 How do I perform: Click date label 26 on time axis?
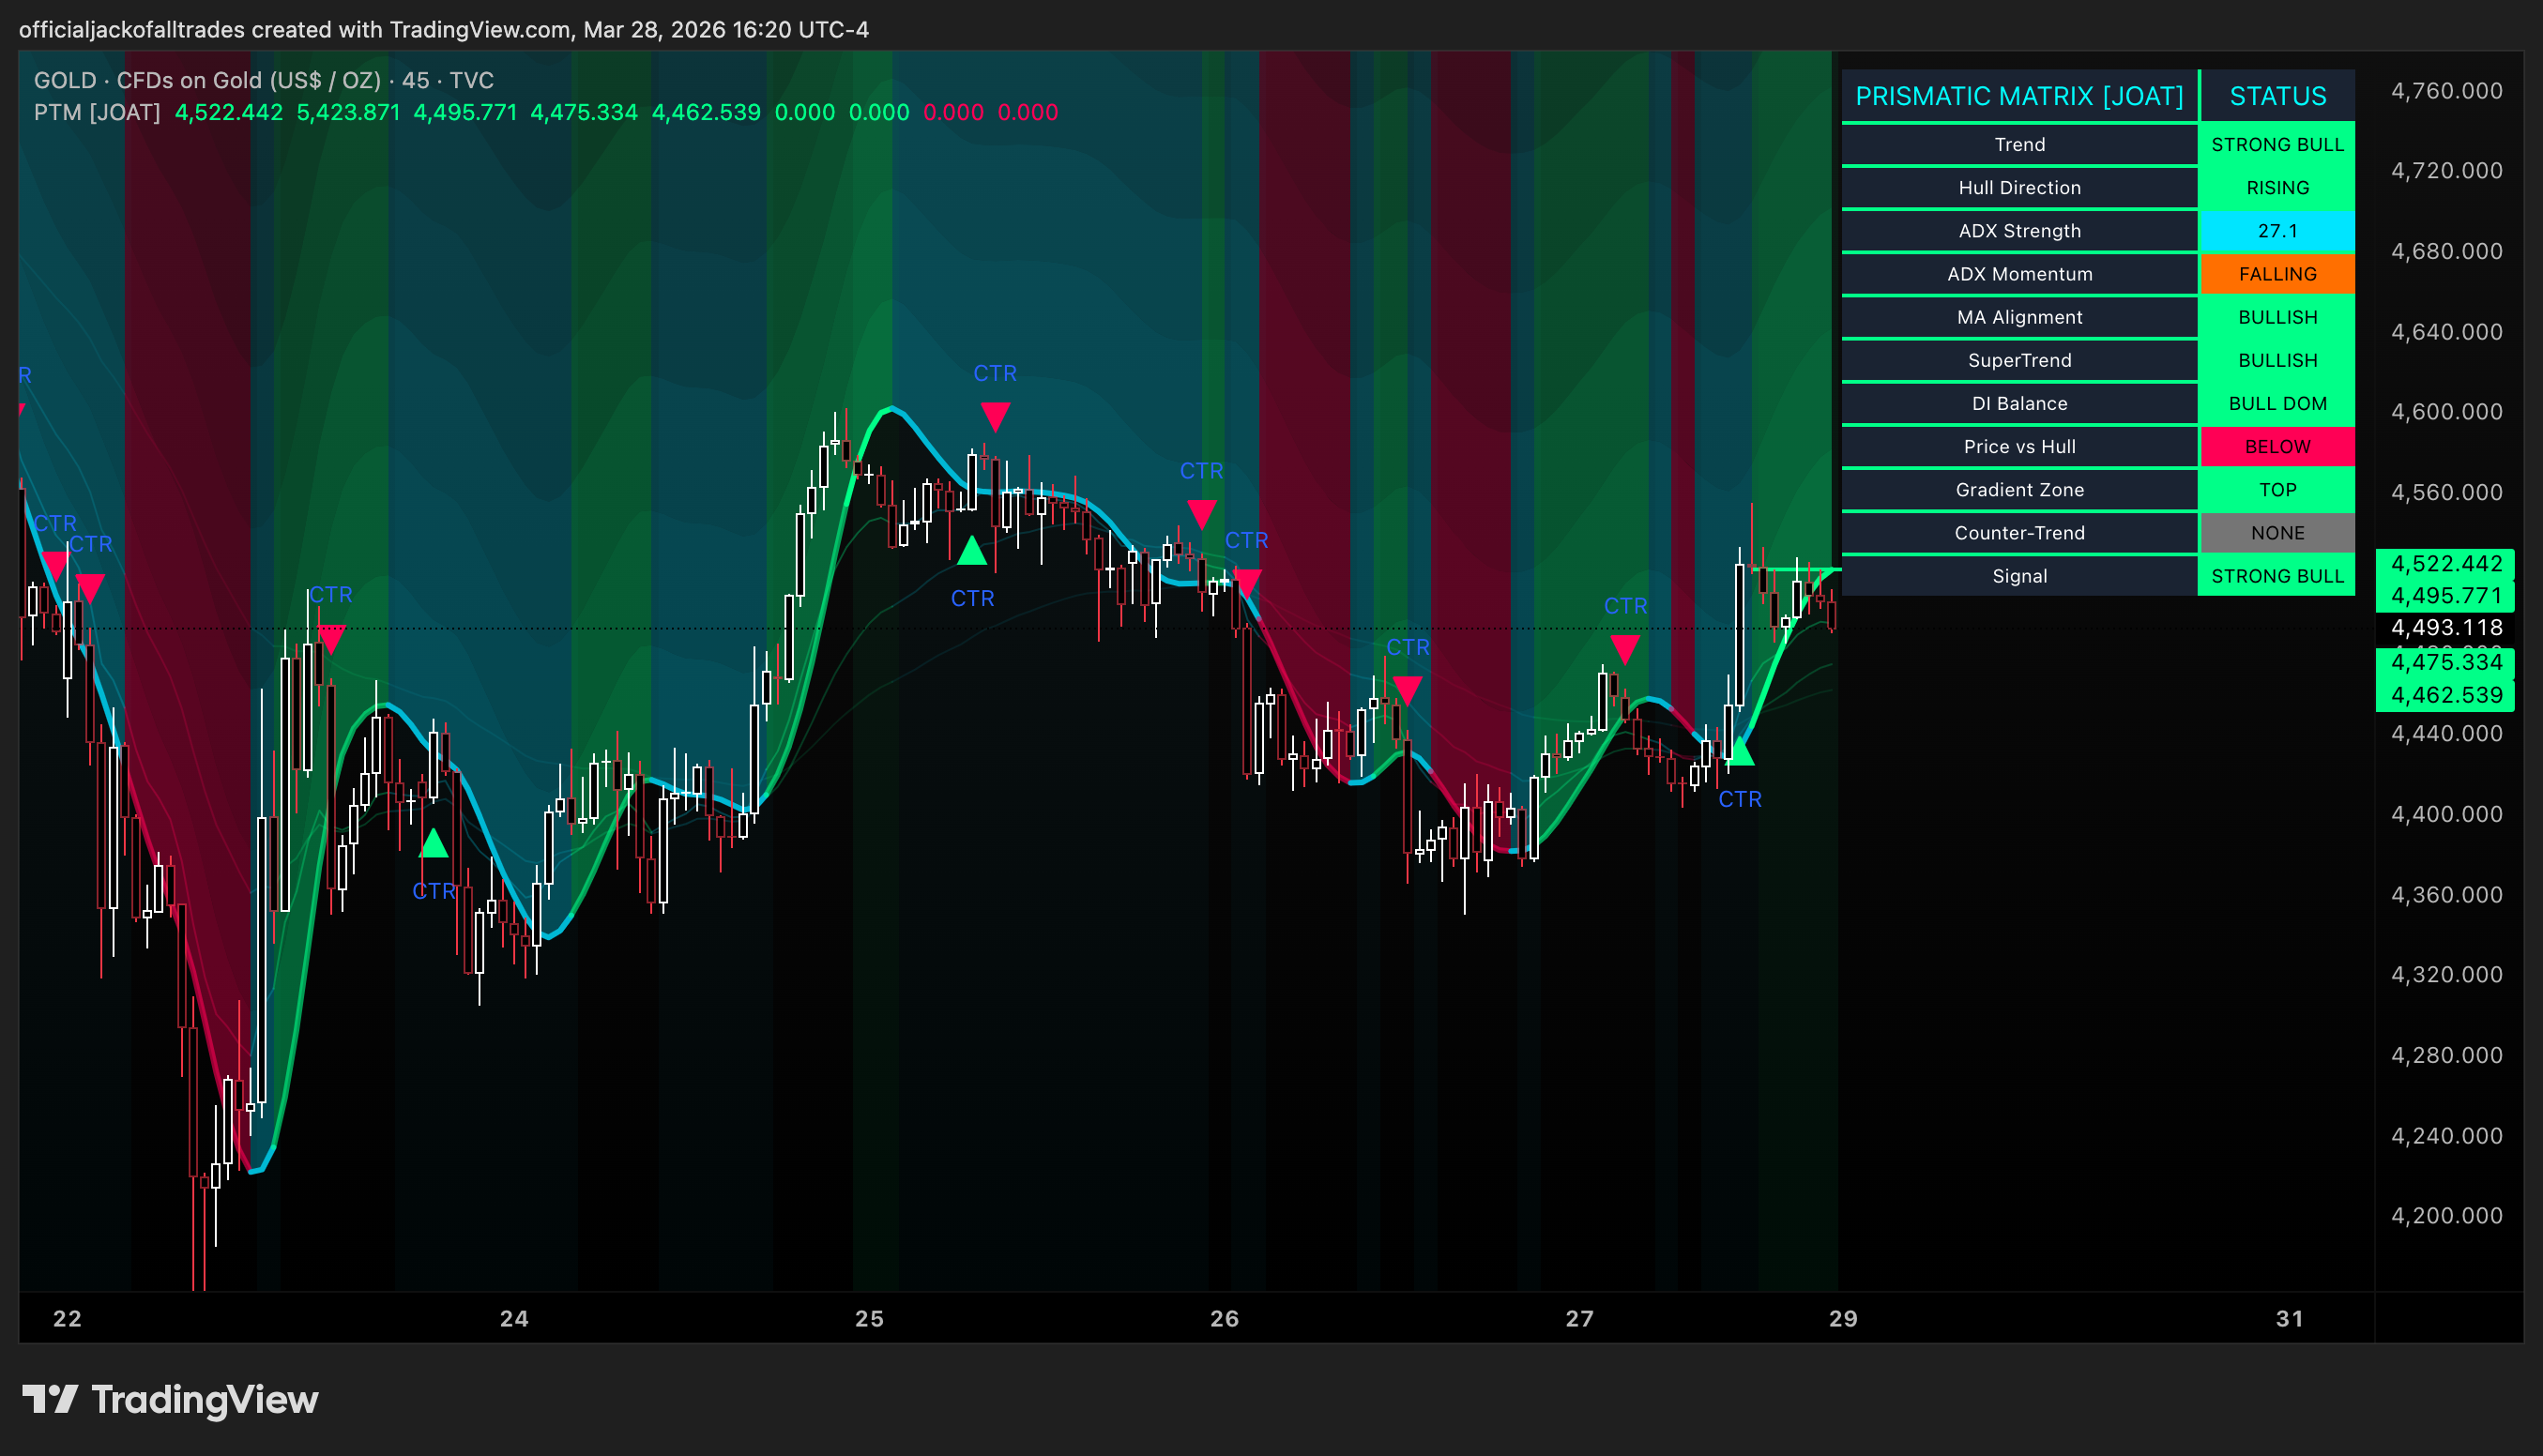click(1224, 1319)
